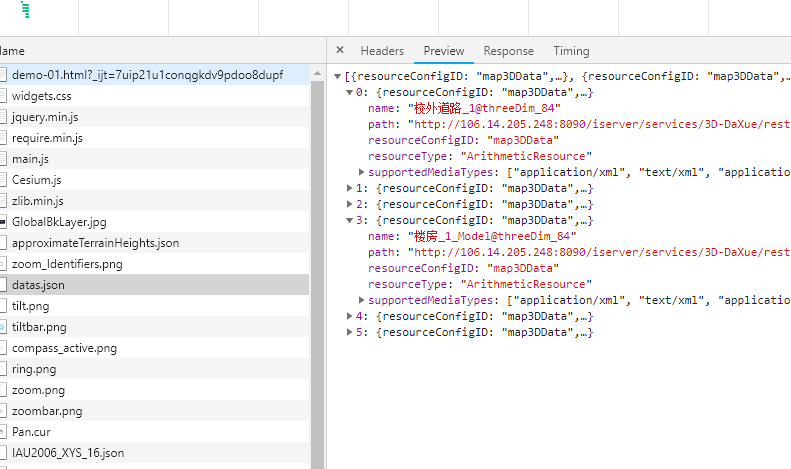Select zlib.min.js request
791x469 pixels.
tap(154, 201)
